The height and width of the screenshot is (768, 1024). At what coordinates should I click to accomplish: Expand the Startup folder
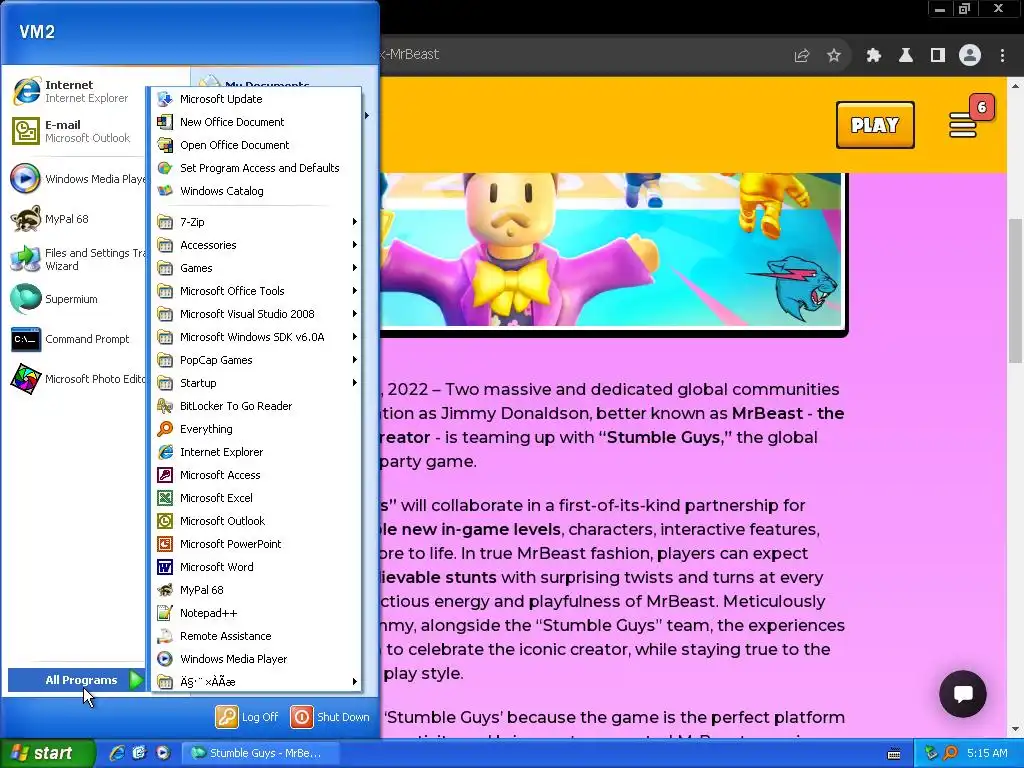coord(256,383)
